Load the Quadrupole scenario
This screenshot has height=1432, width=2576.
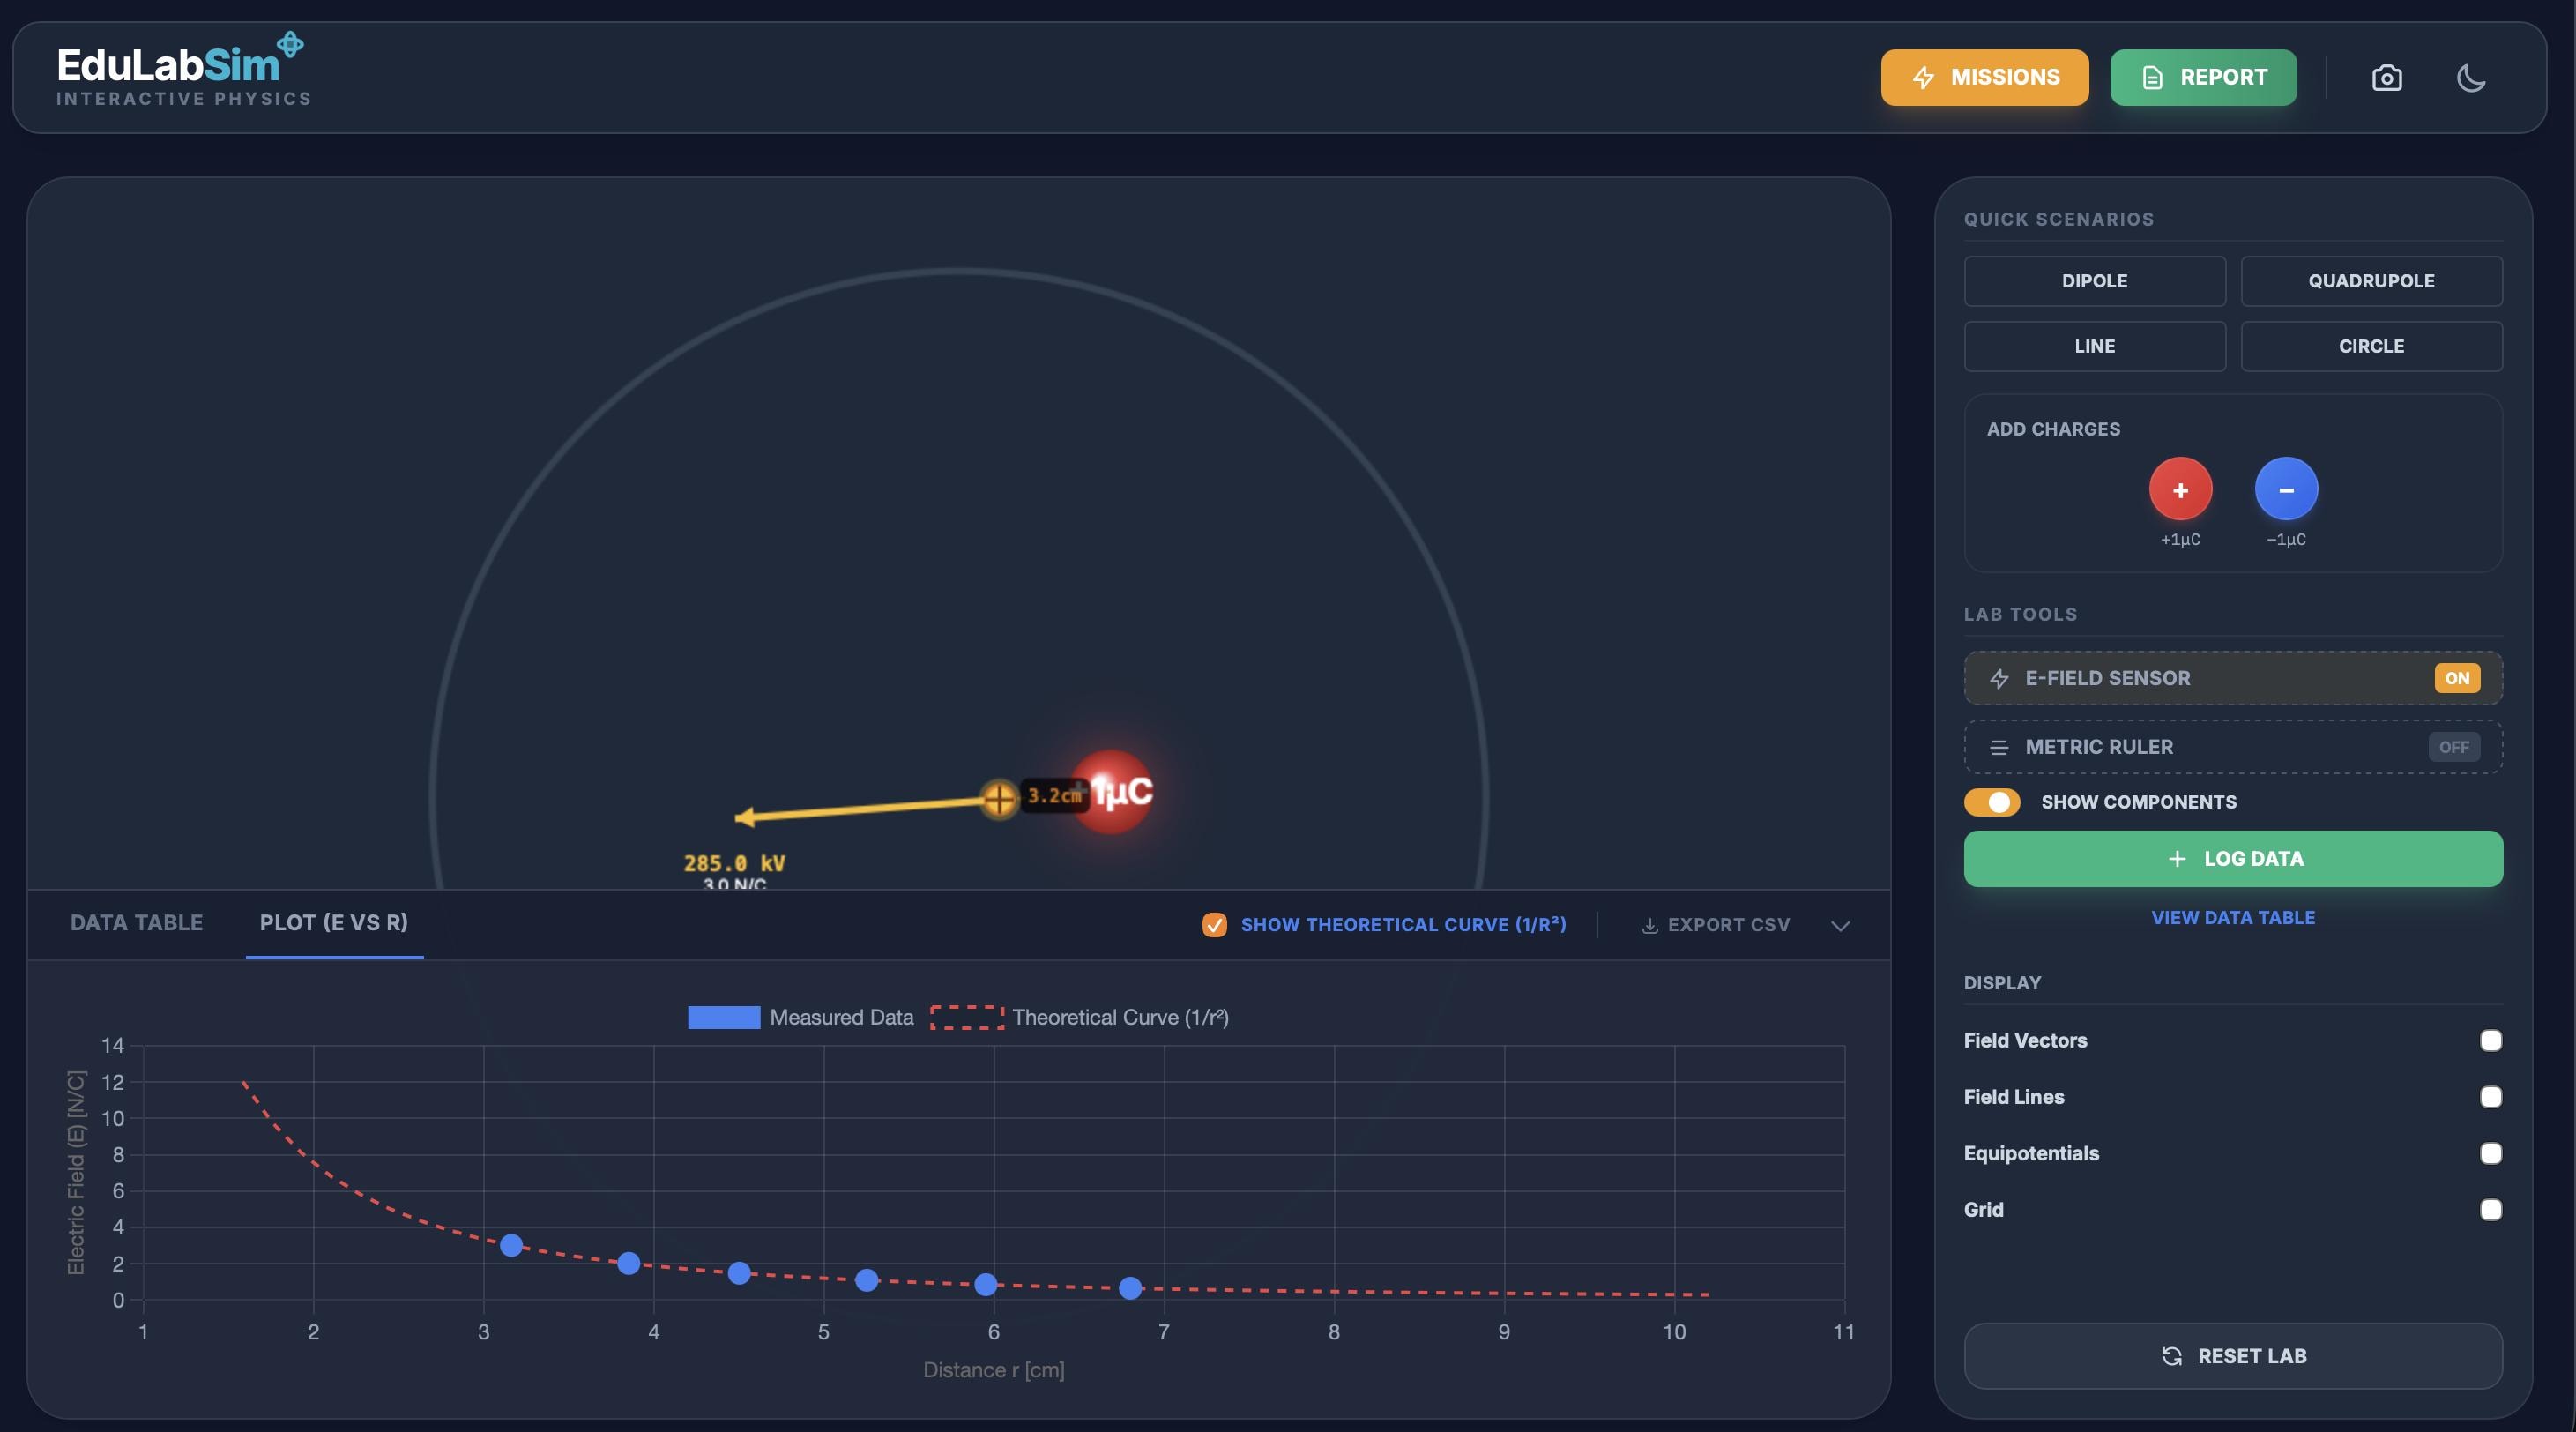tap(2371, 281)
